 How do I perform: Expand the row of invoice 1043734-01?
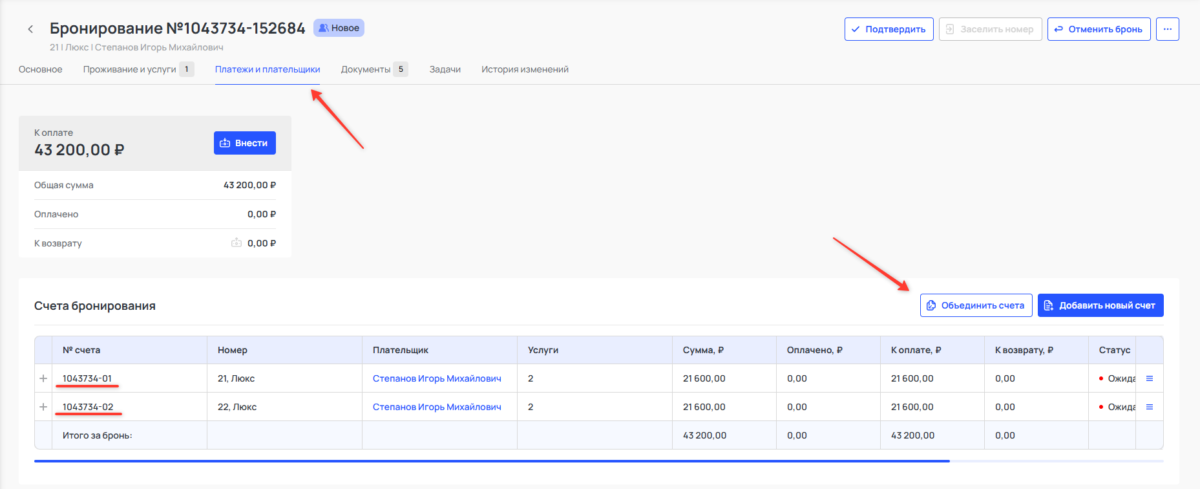(43, 378)
